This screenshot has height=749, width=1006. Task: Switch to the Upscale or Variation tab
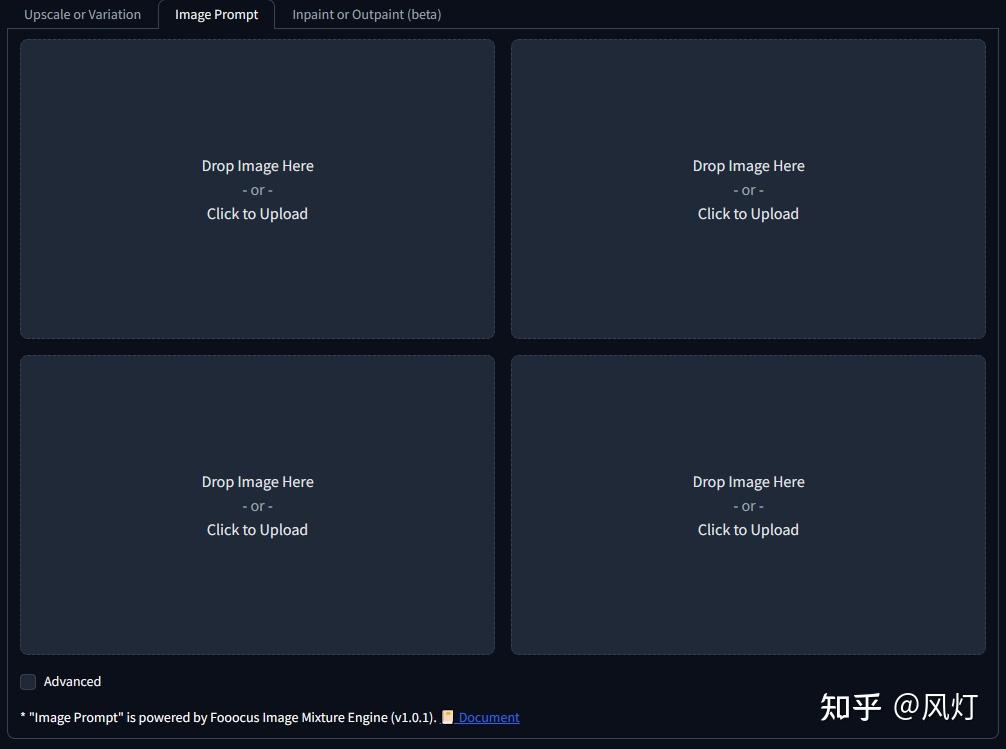coord(83,14)
